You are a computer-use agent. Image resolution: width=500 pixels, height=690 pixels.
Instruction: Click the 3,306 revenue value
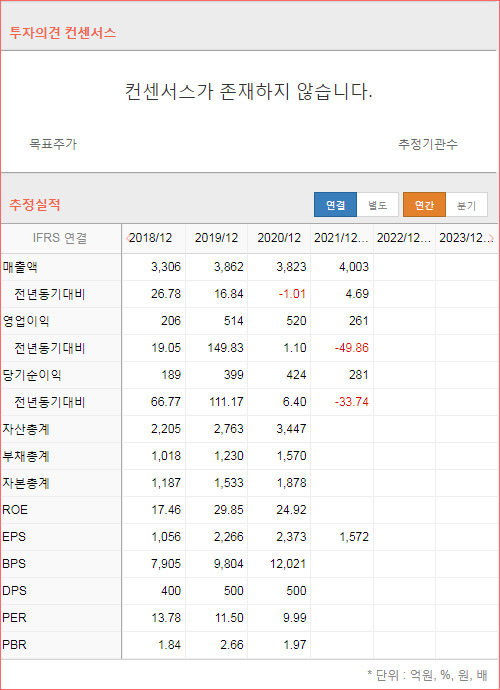click(x=166, y=267)
